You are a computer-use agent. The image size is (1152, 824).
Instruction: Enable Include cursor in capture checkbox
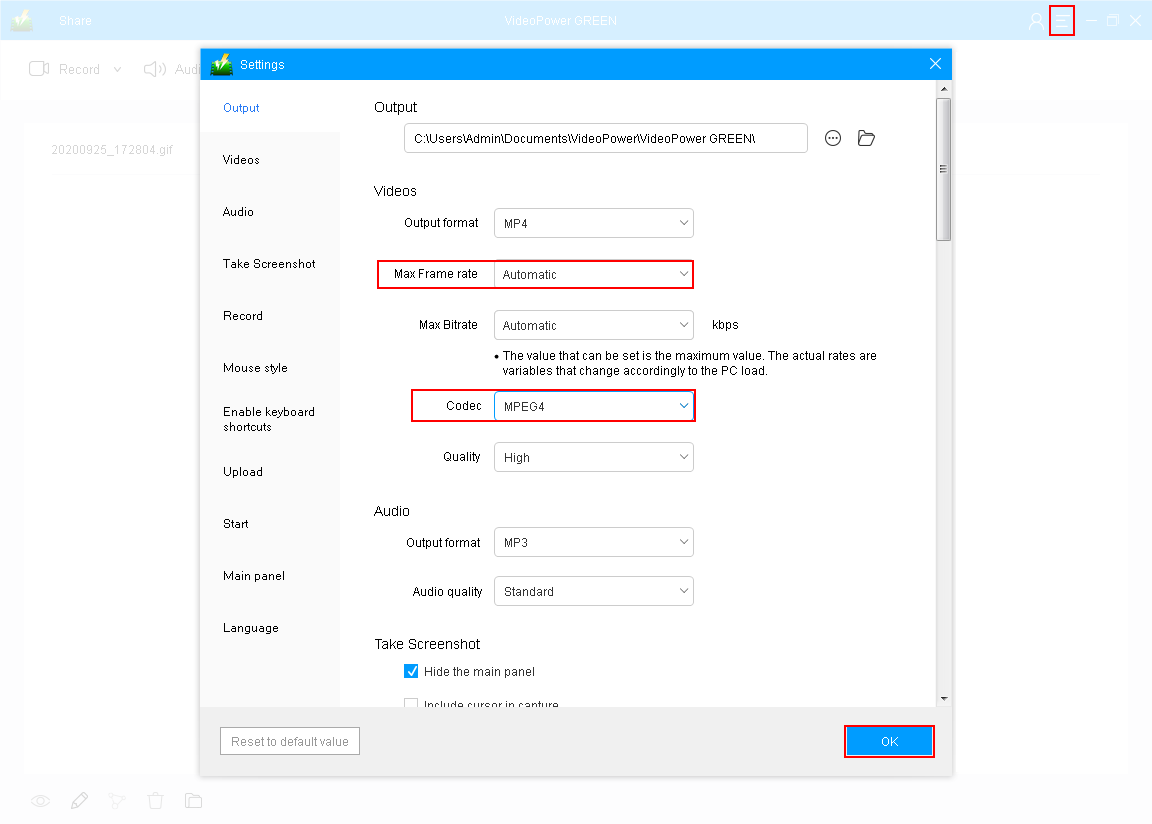[411, 704]
